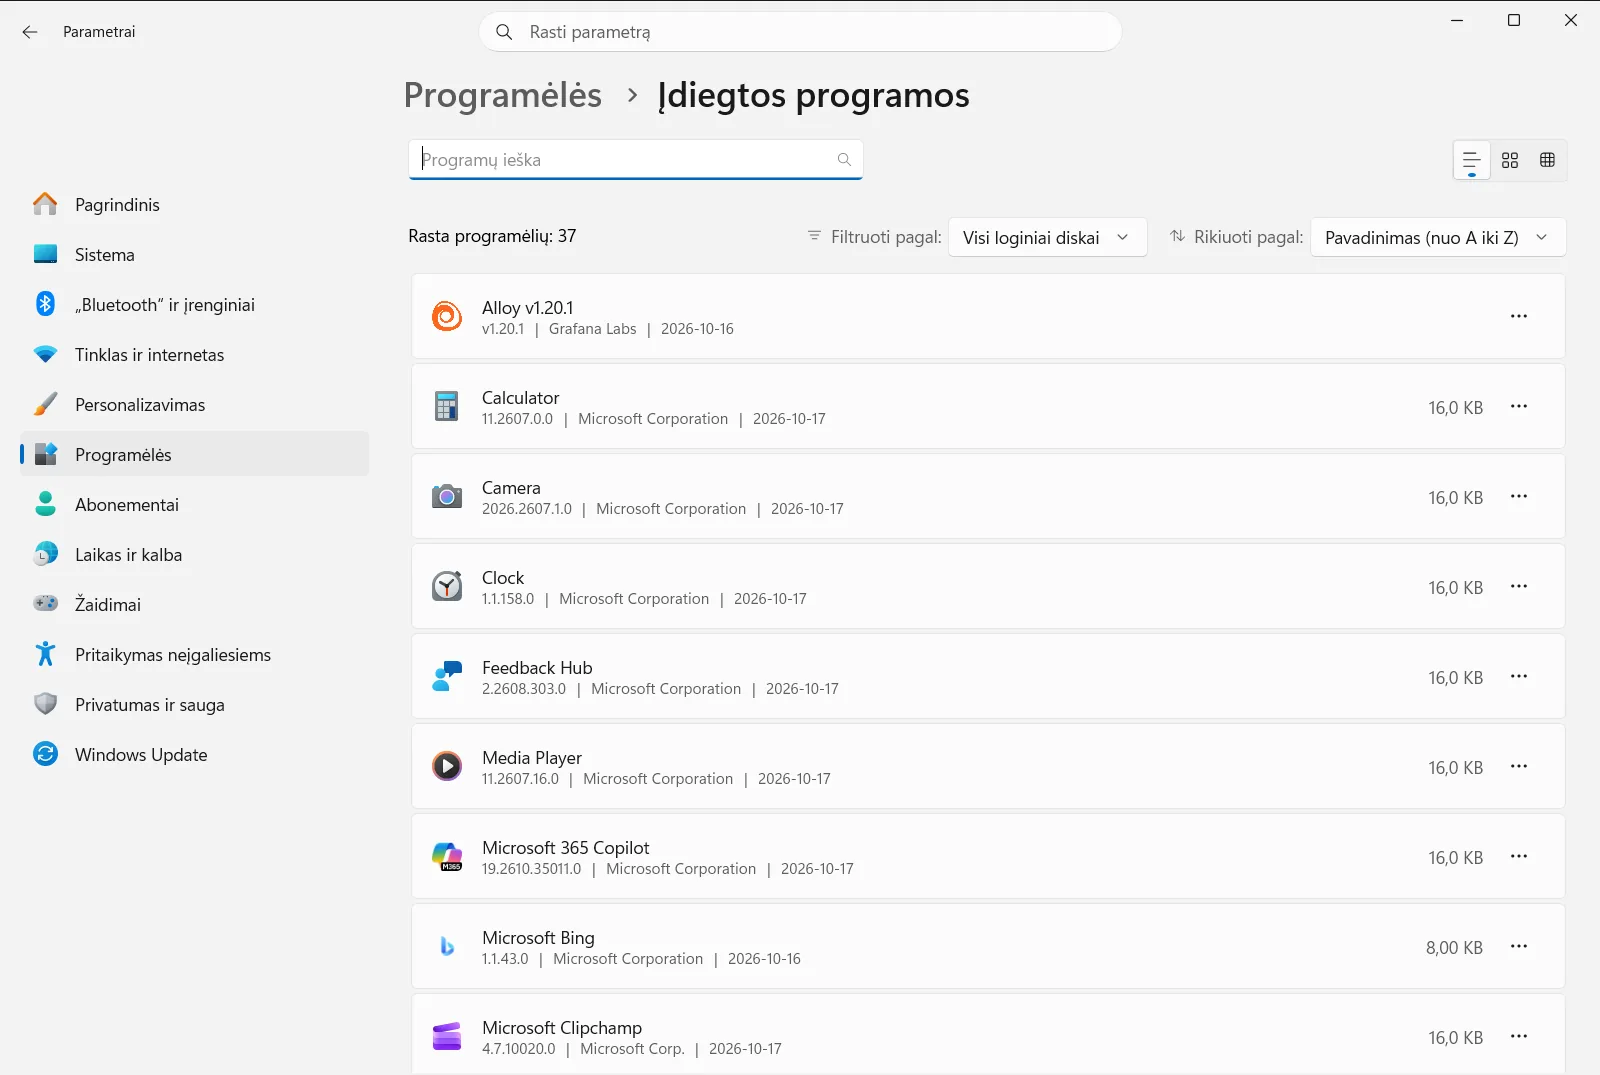Viewport: 1600px width, 1075px height.
Task: Open more options for Microsoft Bing
Action: click(1519, 946)
